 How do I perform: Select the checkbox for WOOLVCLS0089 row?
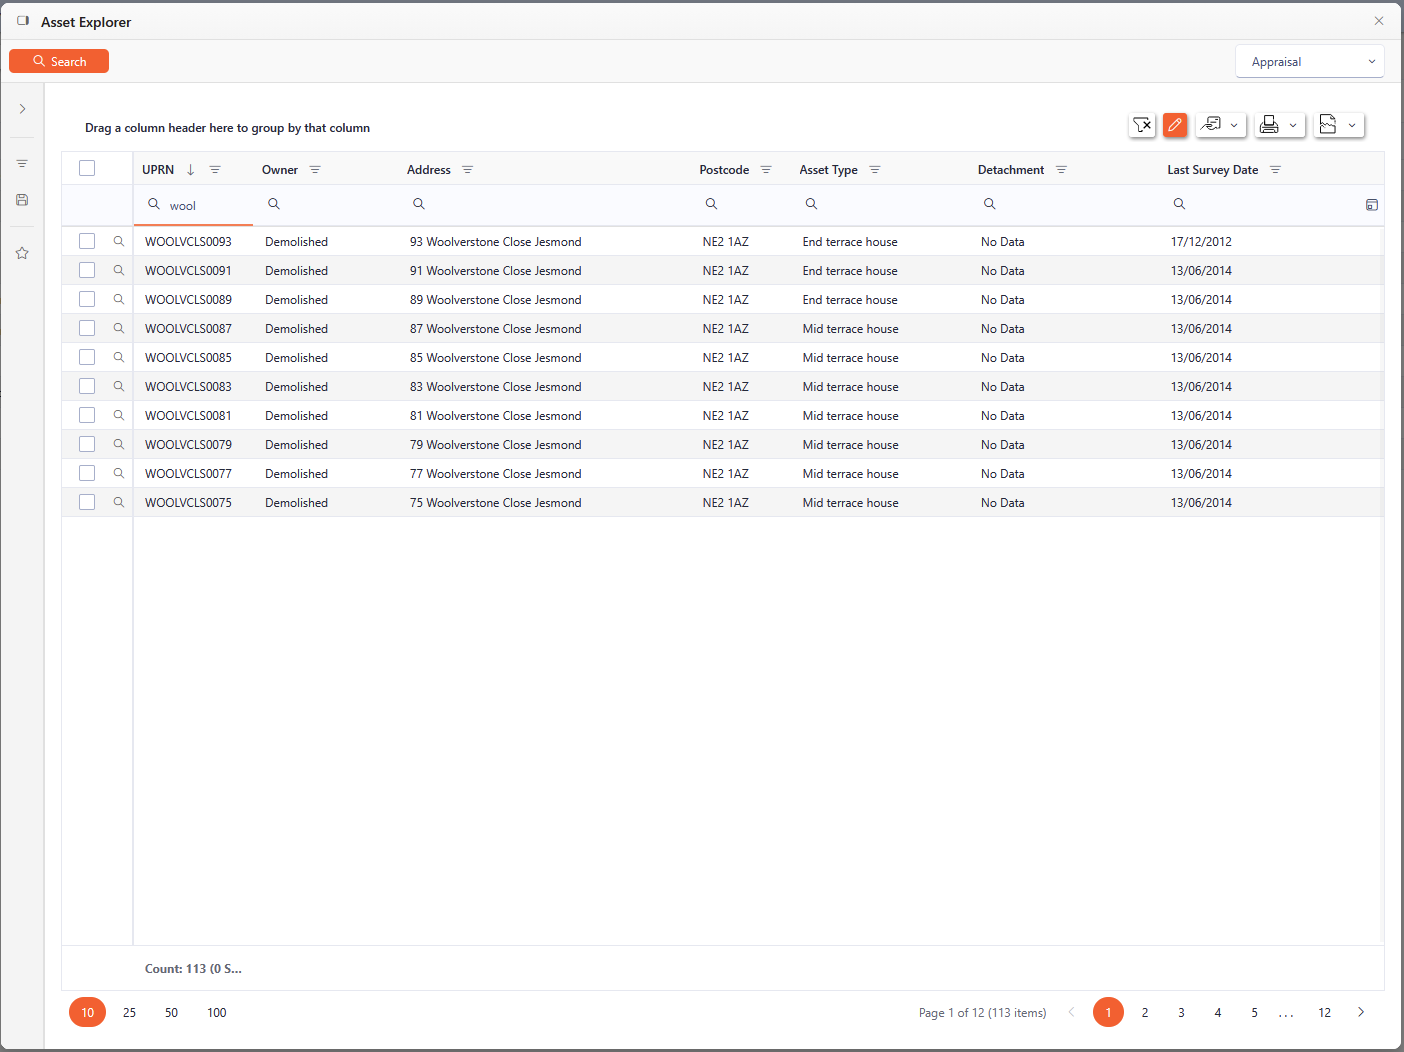point(87,299)
